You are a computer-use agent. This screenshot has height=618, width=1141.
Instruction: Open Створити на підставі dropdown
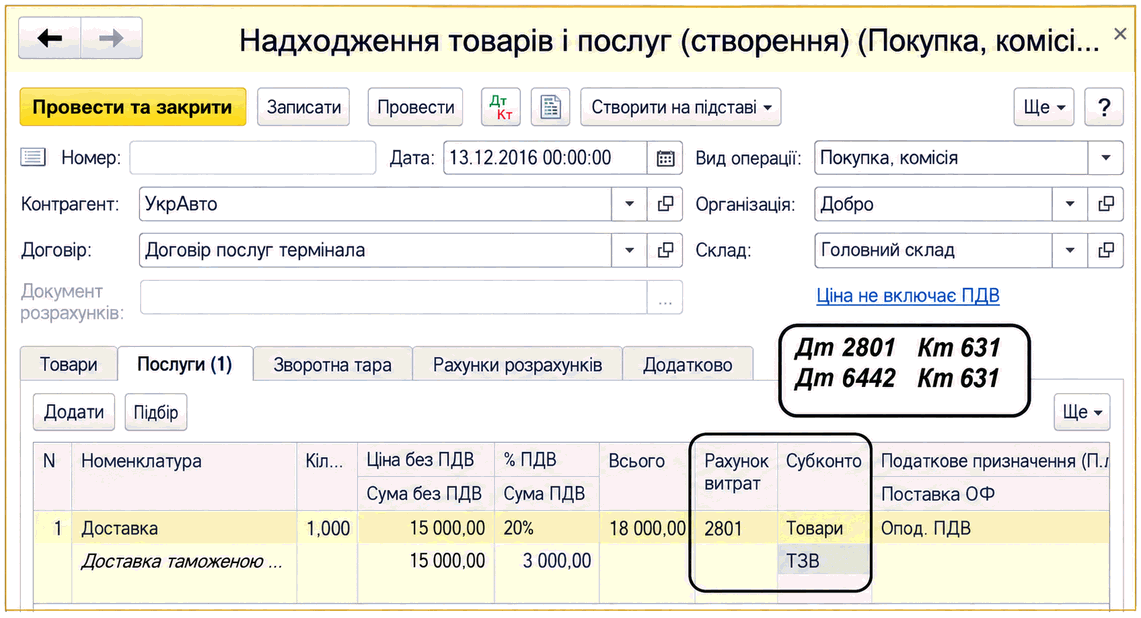click(x=680, y=107)
